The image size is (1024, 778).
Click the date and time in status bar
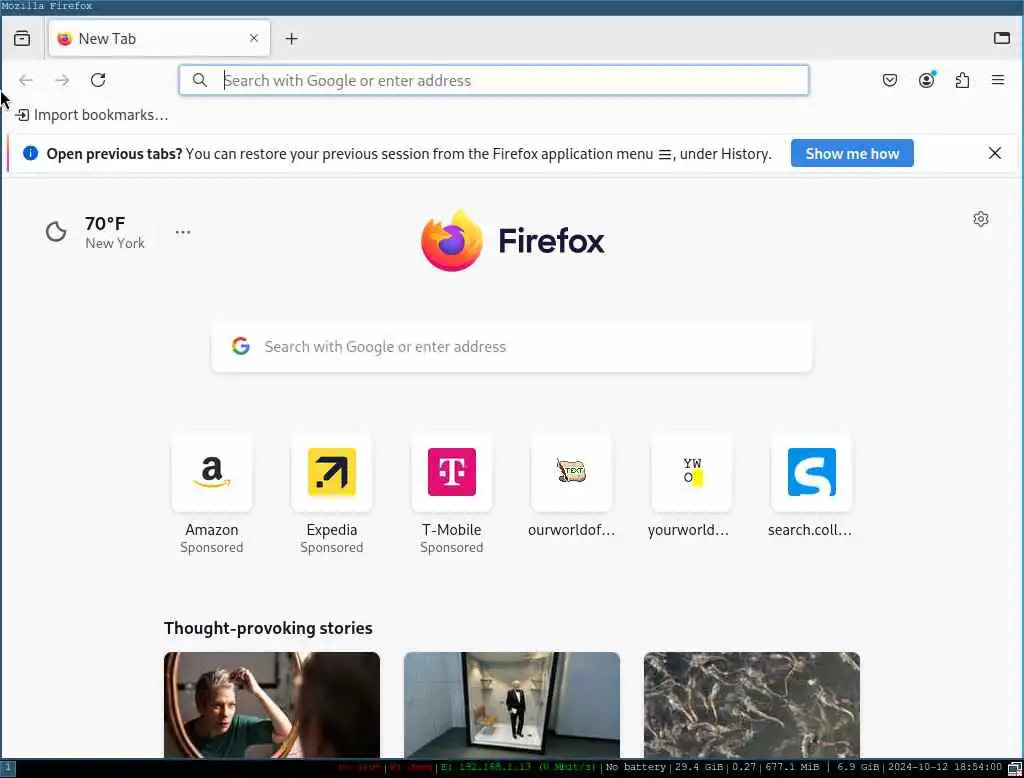point(944,767)
